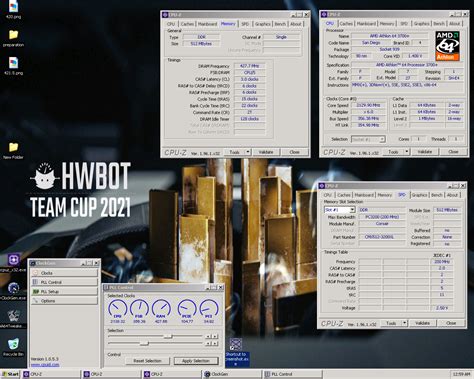The height and width of the screenshot is (379, 474).
Task: Open Graphics tab in CPU-Z CPU window
Action: point(421,23)
